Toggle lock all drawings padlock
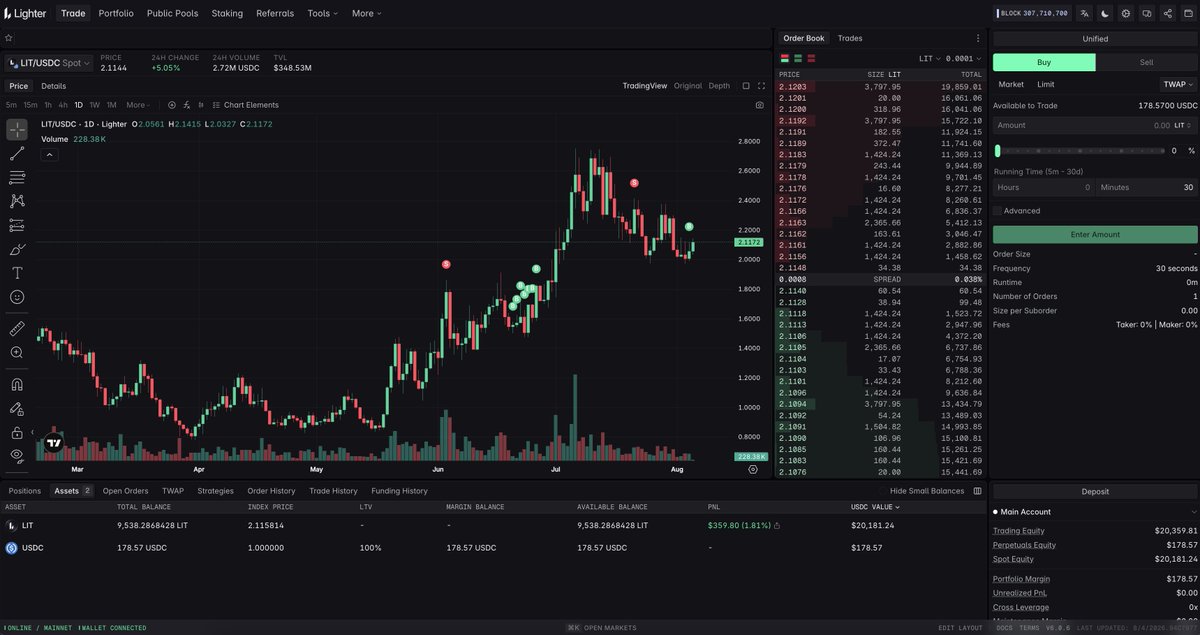Screen dimensions: 1200x635 [17, 432]
